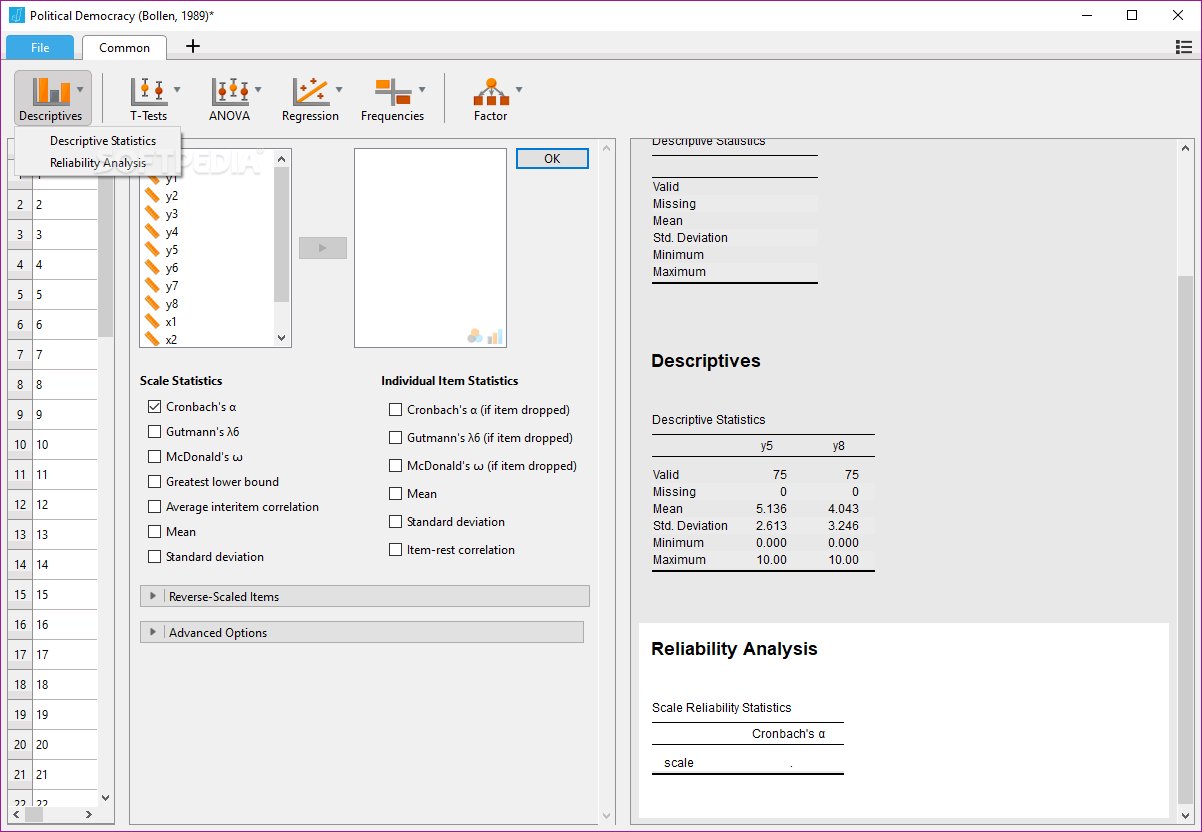Select variable y8 in the list
Screen dimensions: 1202x832
coord(172,304)
